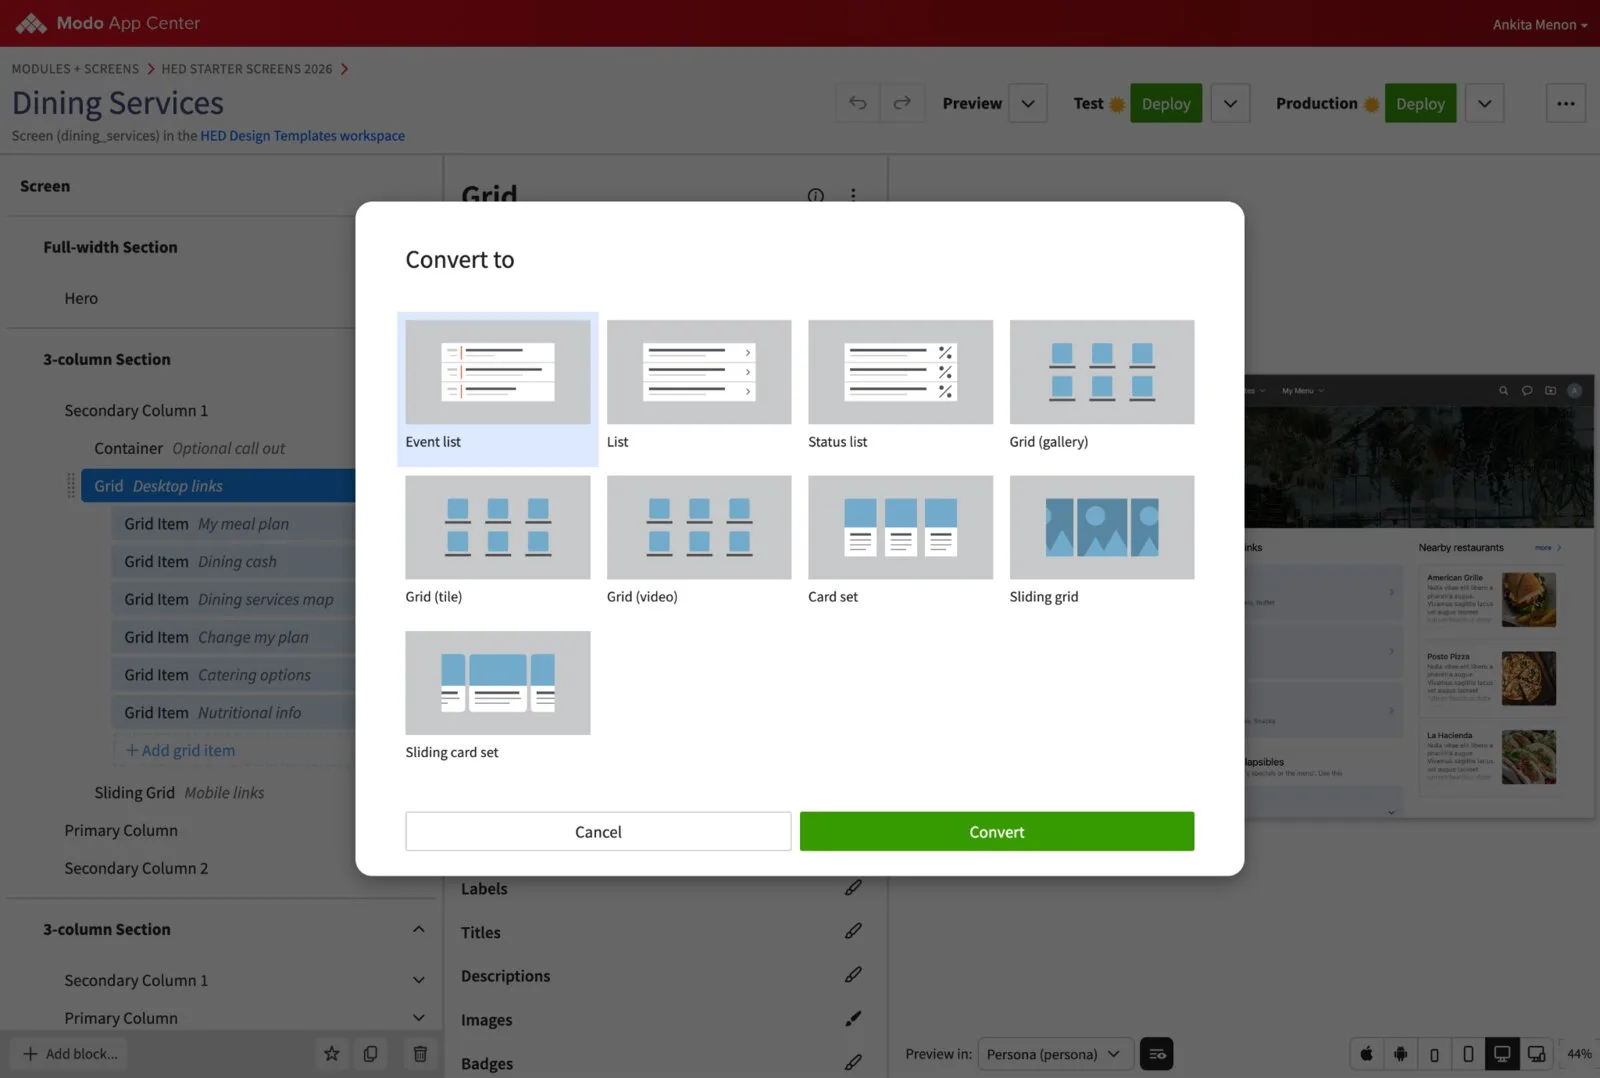Open the Preview dropdown arrow
This screenshot has width=1600, height=1078.
[1027, 103]
